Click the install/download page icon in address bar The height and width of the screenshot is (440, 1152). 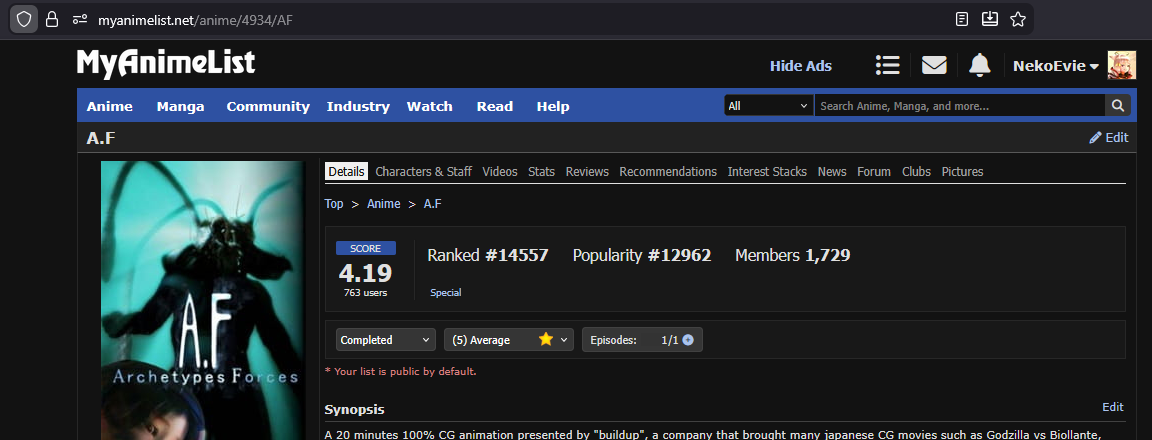990,19
